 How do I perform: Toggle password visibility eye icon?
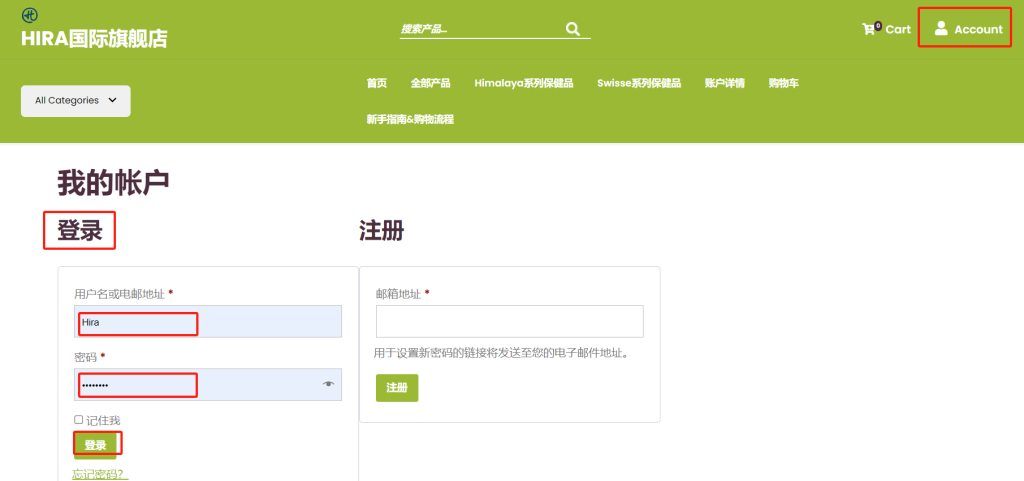(x=328, y=384)
